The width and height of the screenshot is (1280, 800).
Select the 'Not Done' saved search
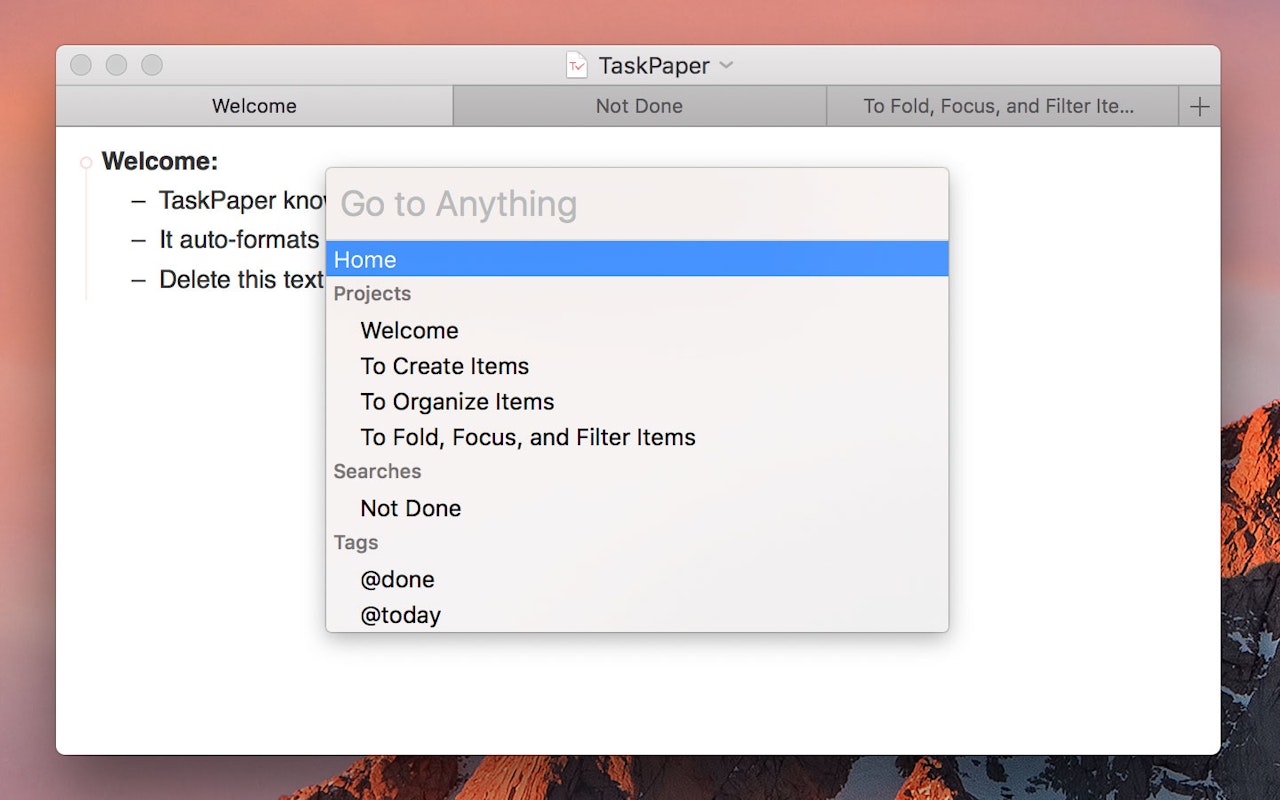[410, 508]
